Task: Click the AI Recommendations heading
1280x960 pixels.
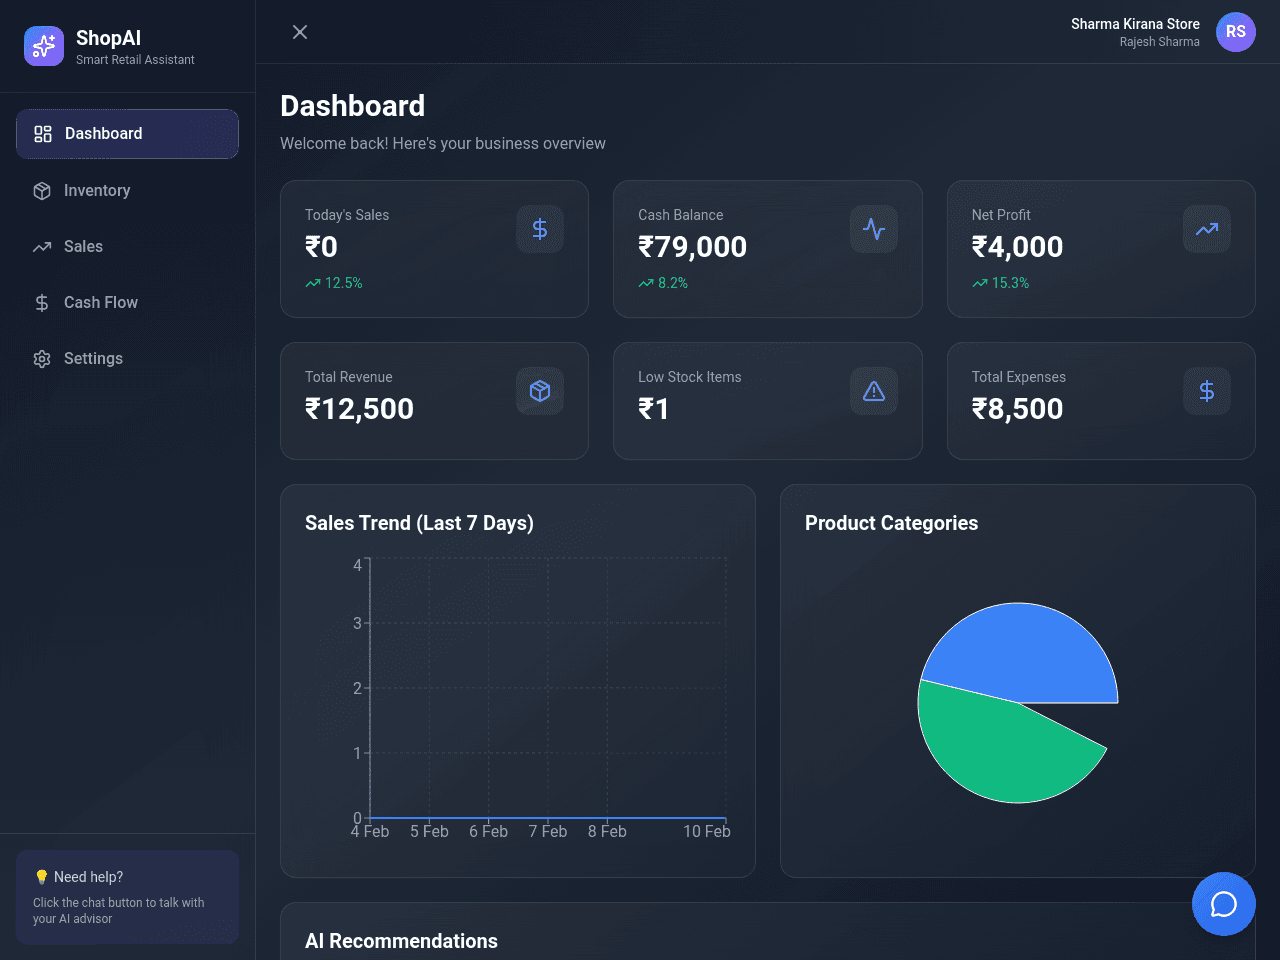Action: [x=401, y=941]
